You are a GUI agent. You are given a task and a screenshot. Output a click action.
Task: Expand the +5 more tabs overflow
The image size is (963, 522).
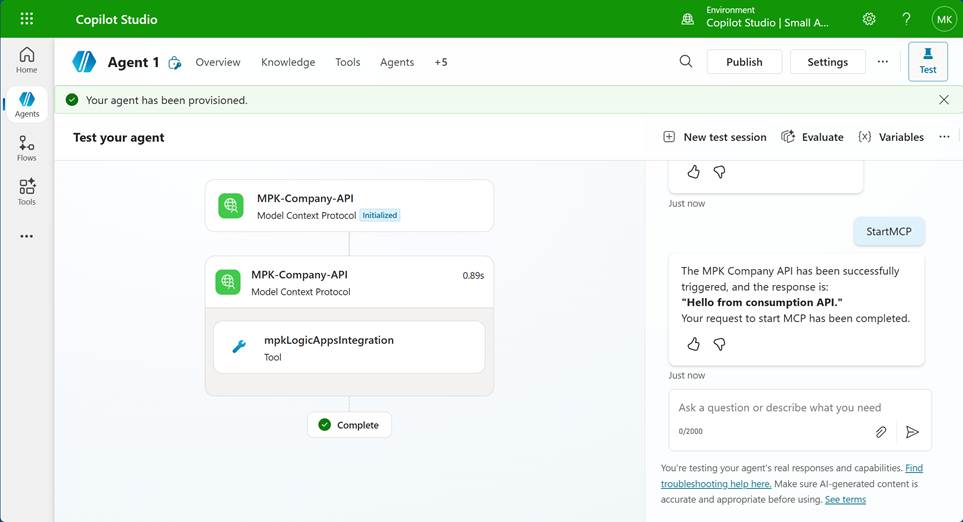click(x=441, y=62)
